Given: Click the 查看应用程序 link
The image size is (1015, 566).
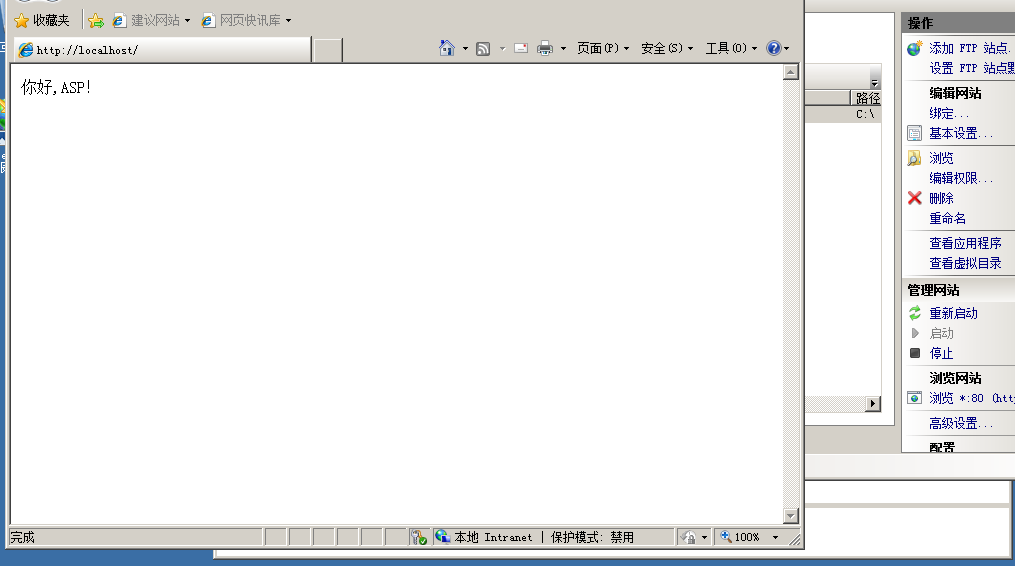Looking at the screenshot, I should pos(965,243).
